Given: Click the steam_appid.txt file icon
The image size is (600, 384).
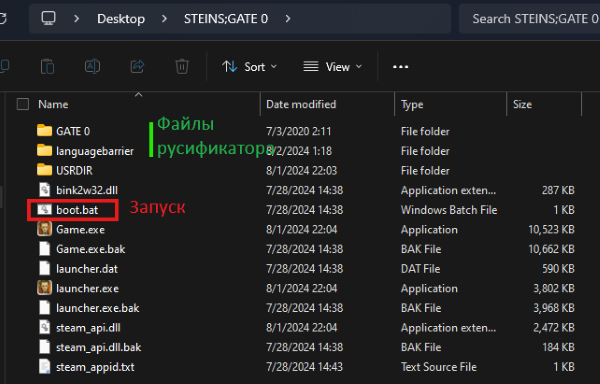Looking at the screenshot, I should (44, 367).
